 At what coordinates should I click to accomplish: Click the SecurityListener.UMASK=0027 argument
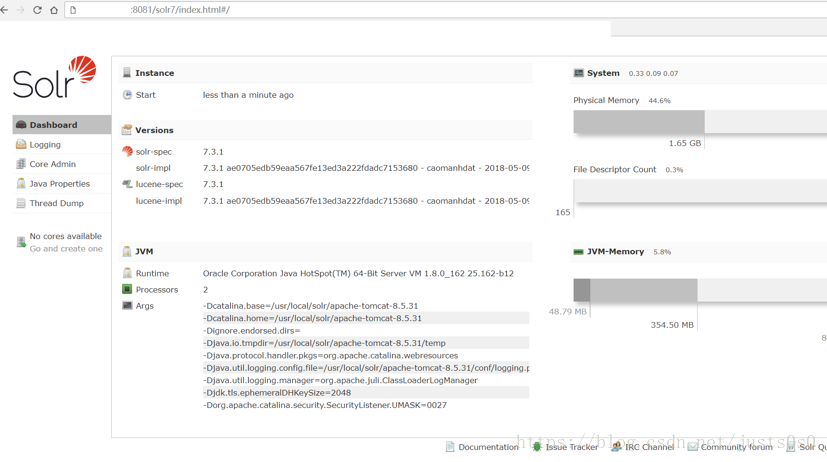[366, 405]
